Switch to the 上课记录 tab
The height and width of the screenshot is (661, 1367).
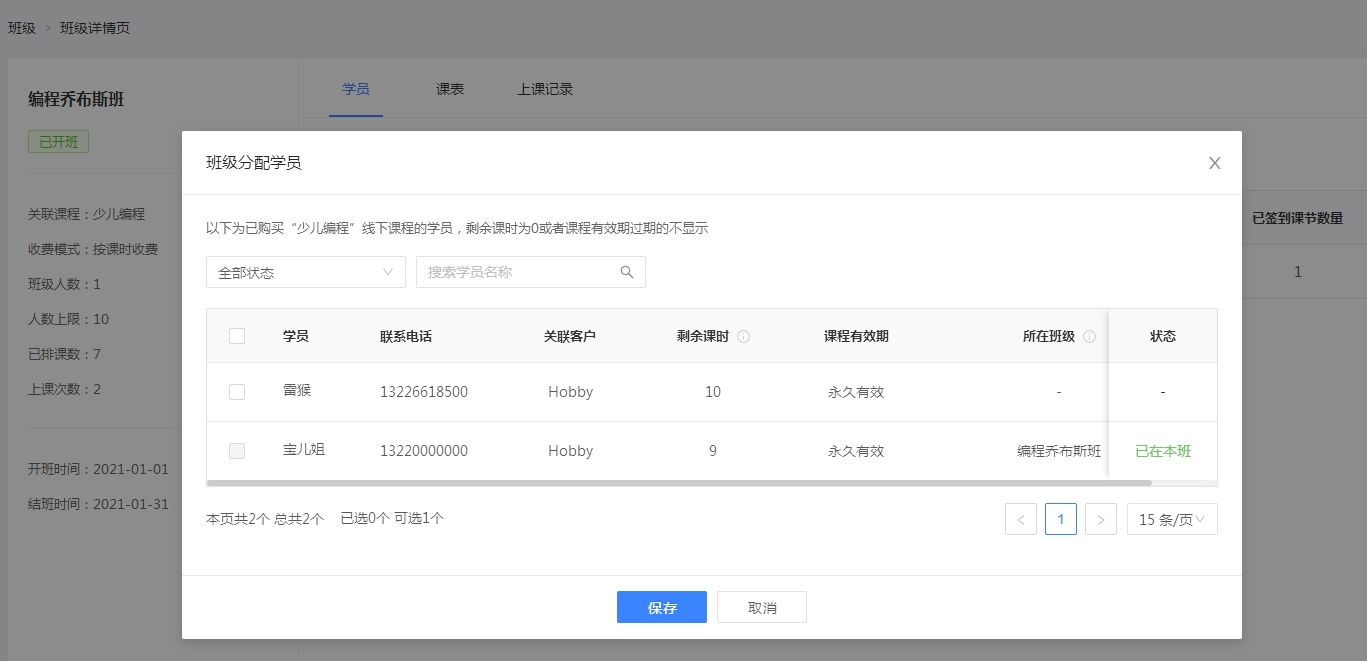[x=545, y=89]
